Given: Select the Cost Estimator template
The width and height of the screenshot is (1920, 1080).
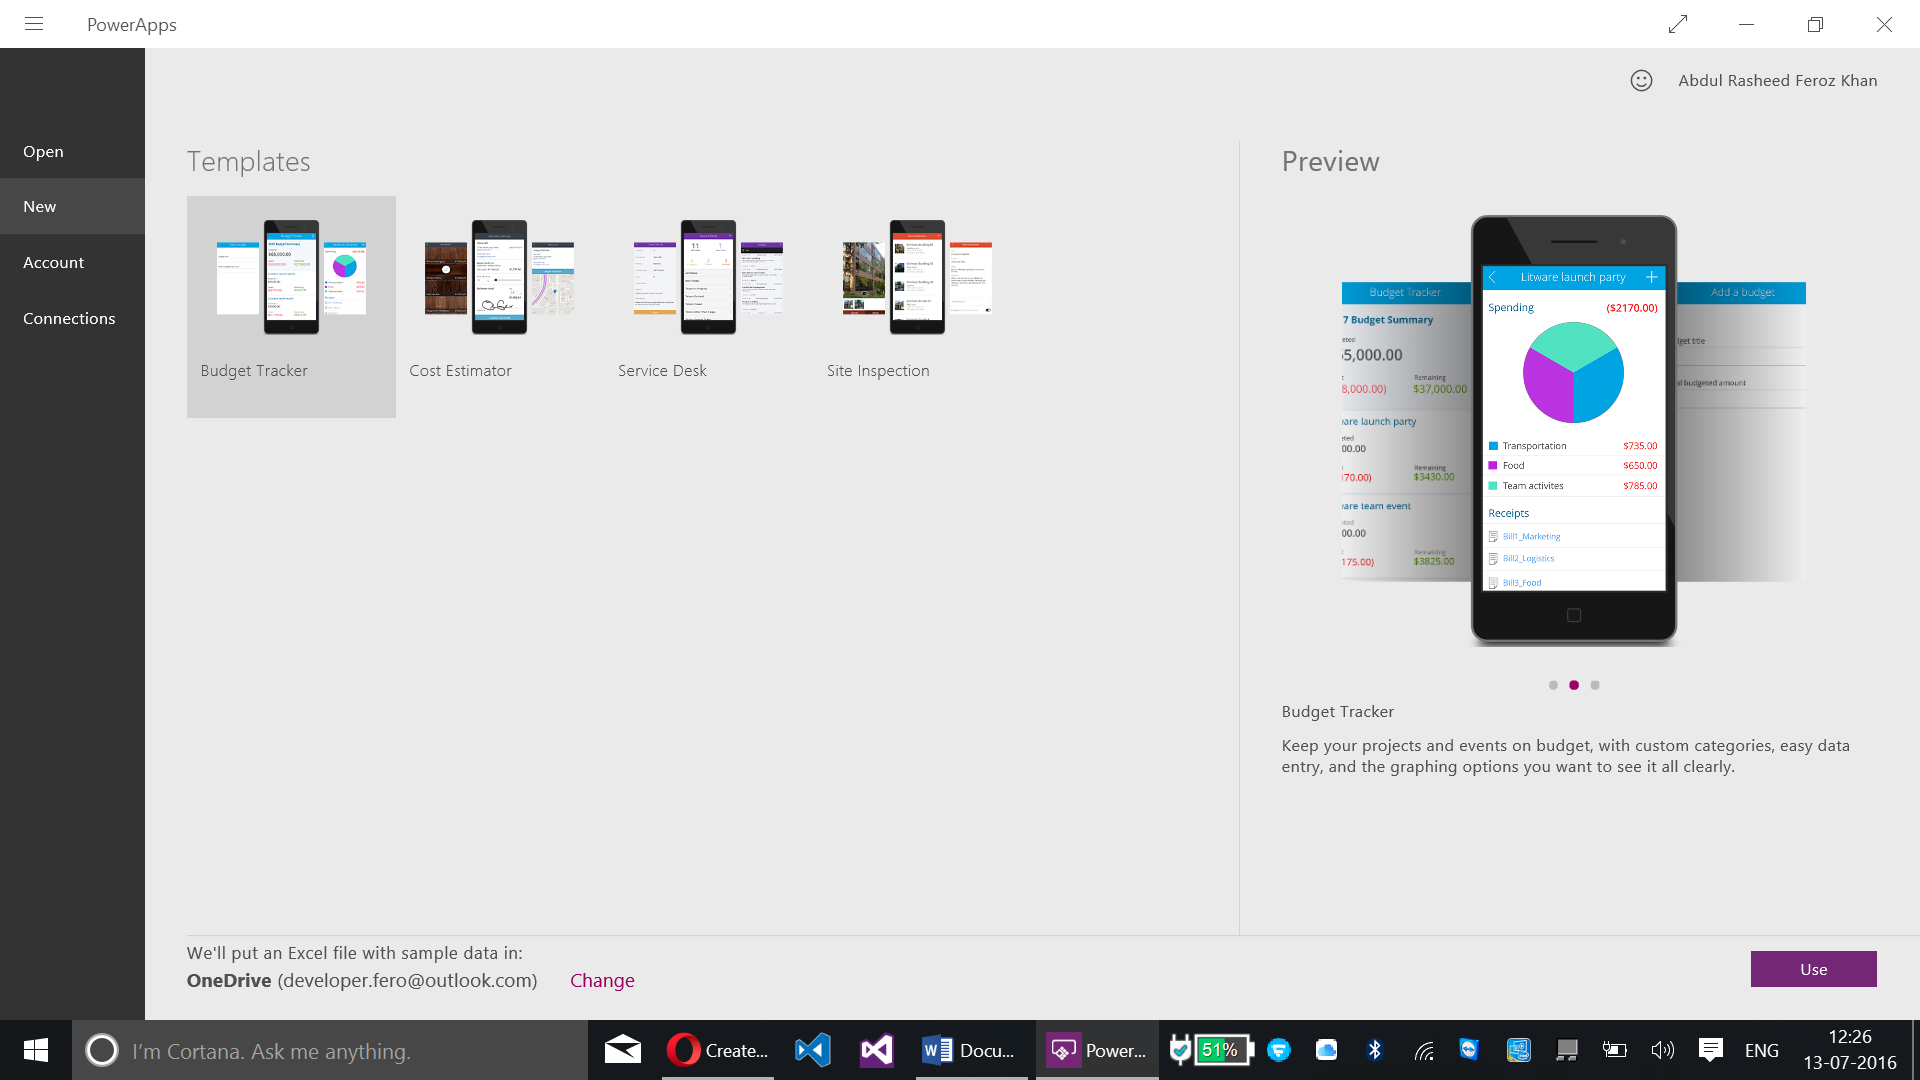Looking at the screenshot, I should [500, 306].
